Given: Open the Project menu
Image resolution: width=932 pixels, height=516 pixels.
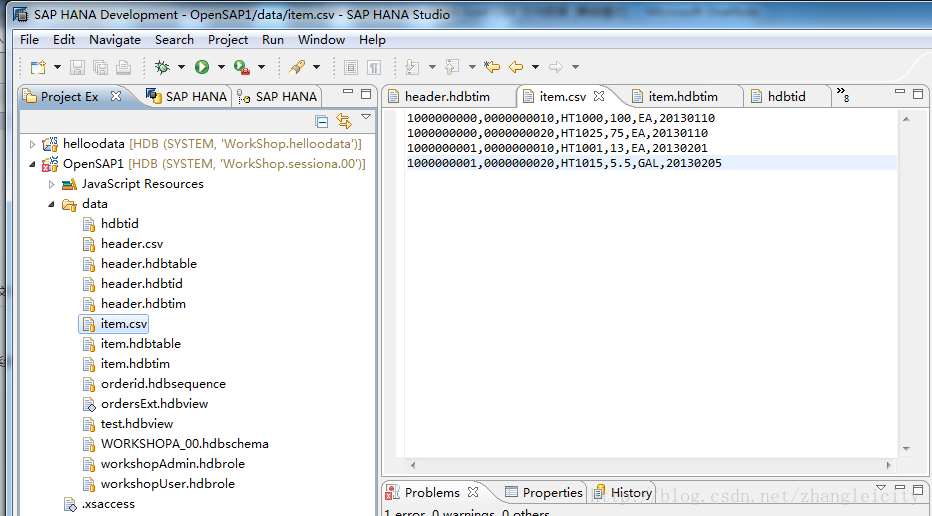Looking at the screenshot, I should point(228,40).
